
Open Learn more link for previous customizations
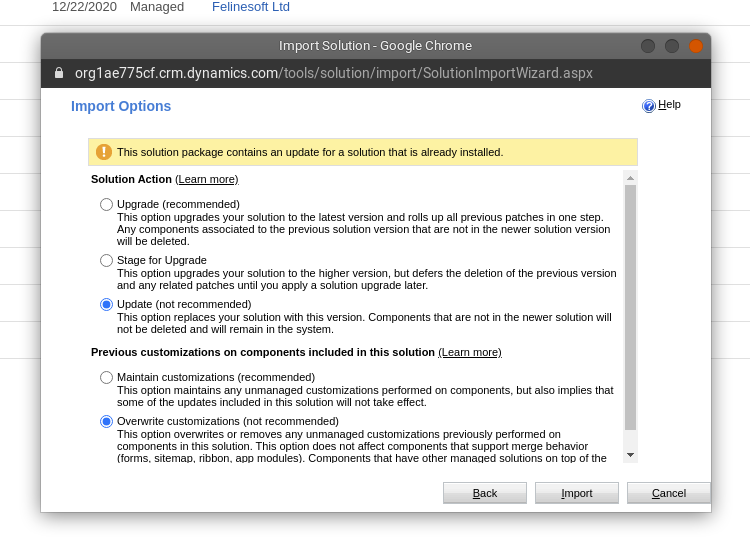coord(470,352)
